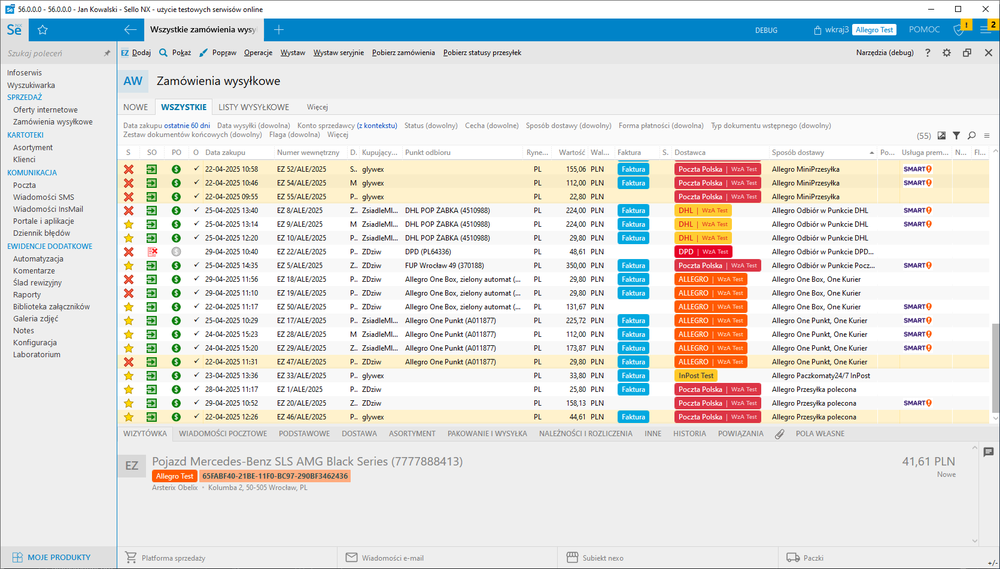Click the magnifier search icon above the table

[971, 135]
